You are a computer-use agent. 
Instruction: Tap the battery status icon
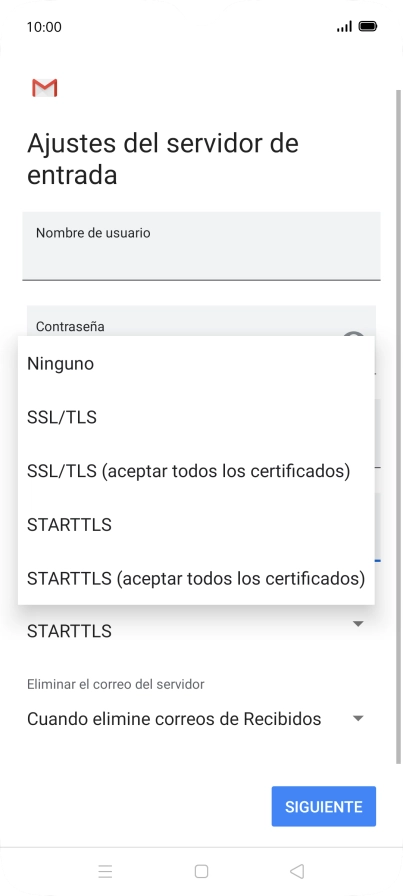[x=368, y=26]
